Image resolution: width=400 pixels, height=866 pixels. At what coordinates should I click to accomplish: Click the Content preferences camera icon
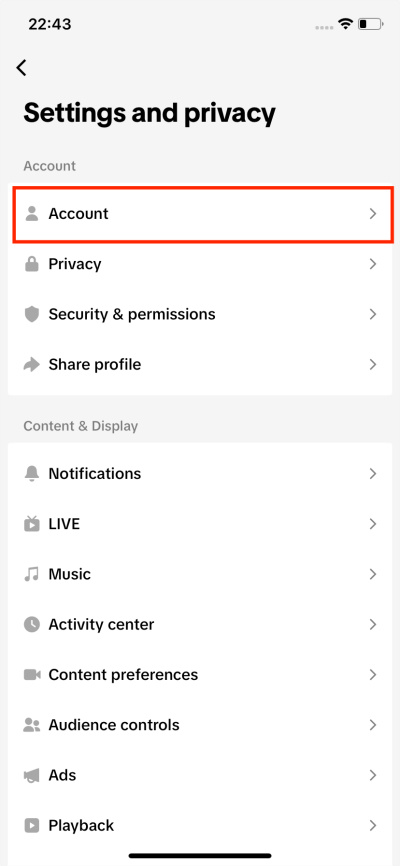(32, 674)
